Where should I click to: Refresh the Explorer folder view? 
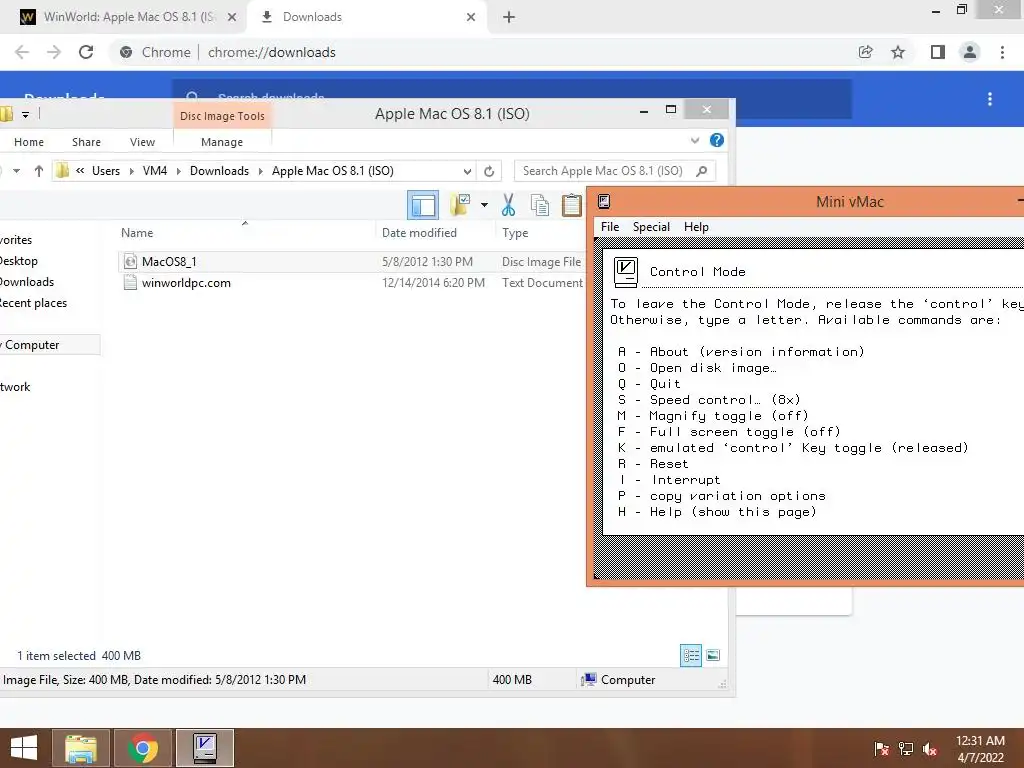point(489,171)
